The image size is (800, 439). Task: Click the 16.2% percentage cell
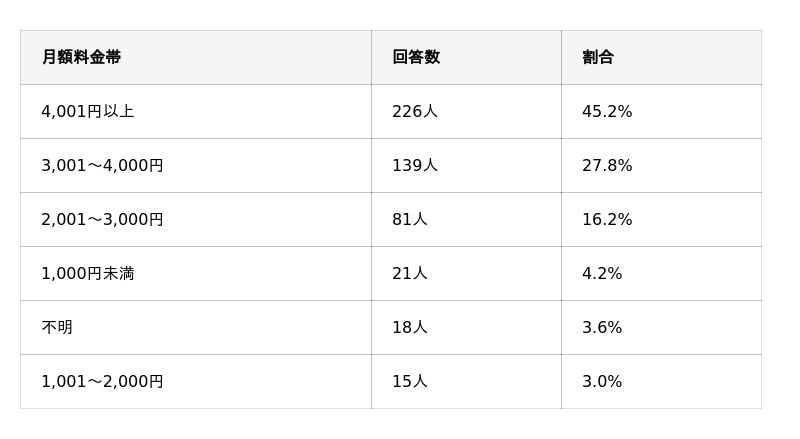[x=607, y=219]
